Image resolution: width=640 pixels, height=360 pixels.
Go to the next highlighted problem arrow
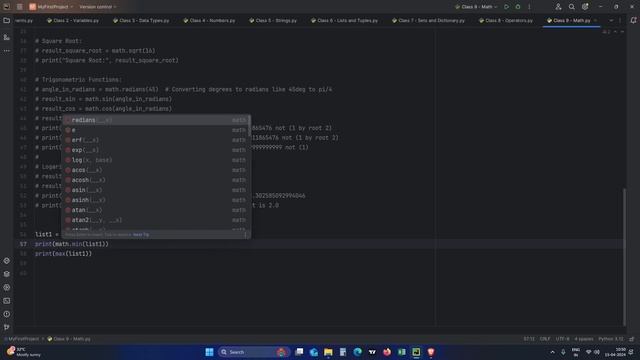point(622,32)
